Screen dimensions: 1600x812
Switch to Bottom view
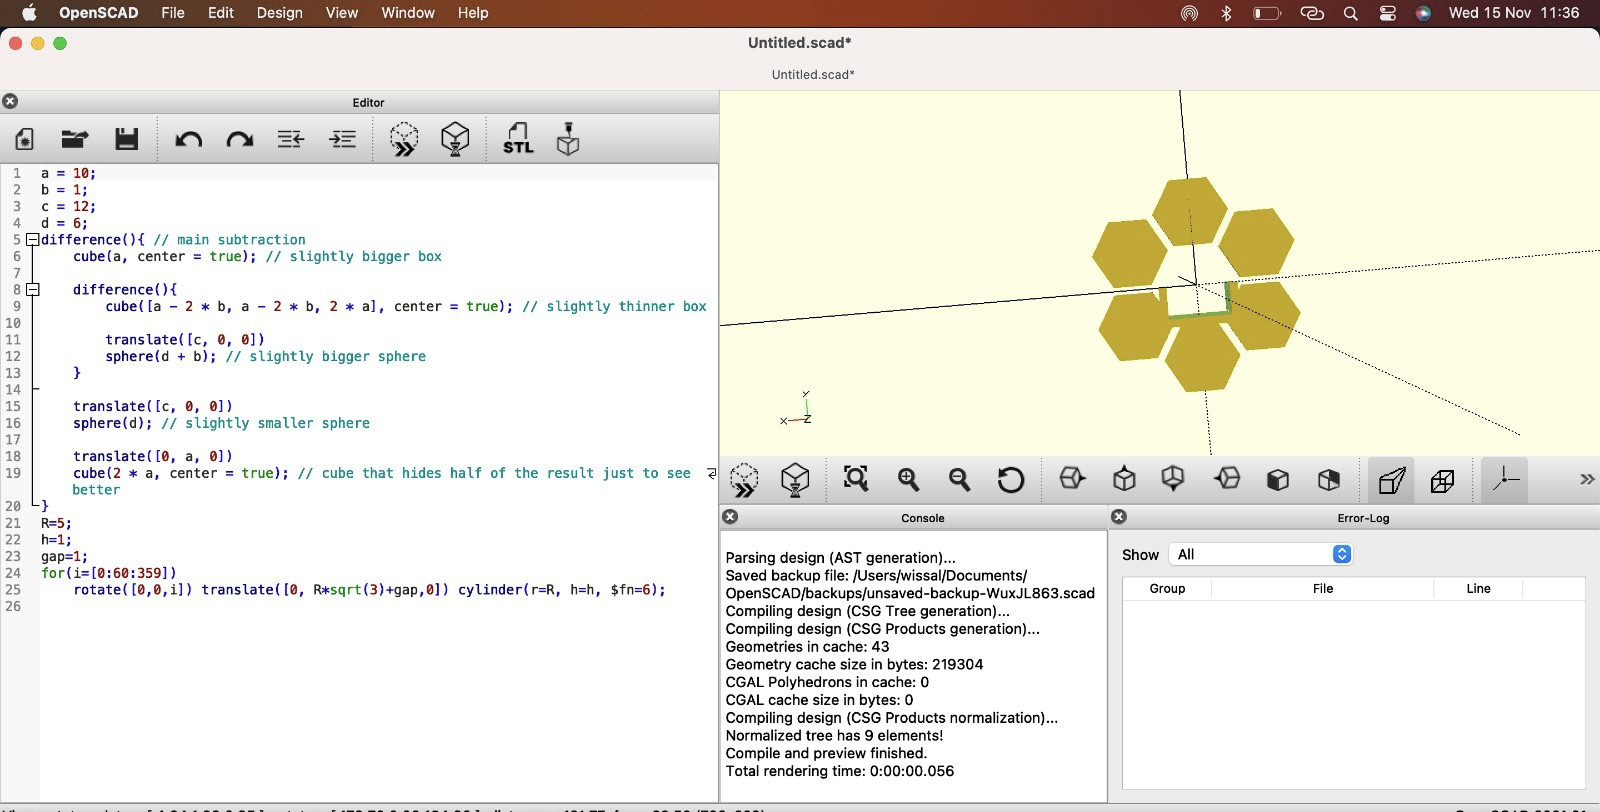click(1173, 479)
